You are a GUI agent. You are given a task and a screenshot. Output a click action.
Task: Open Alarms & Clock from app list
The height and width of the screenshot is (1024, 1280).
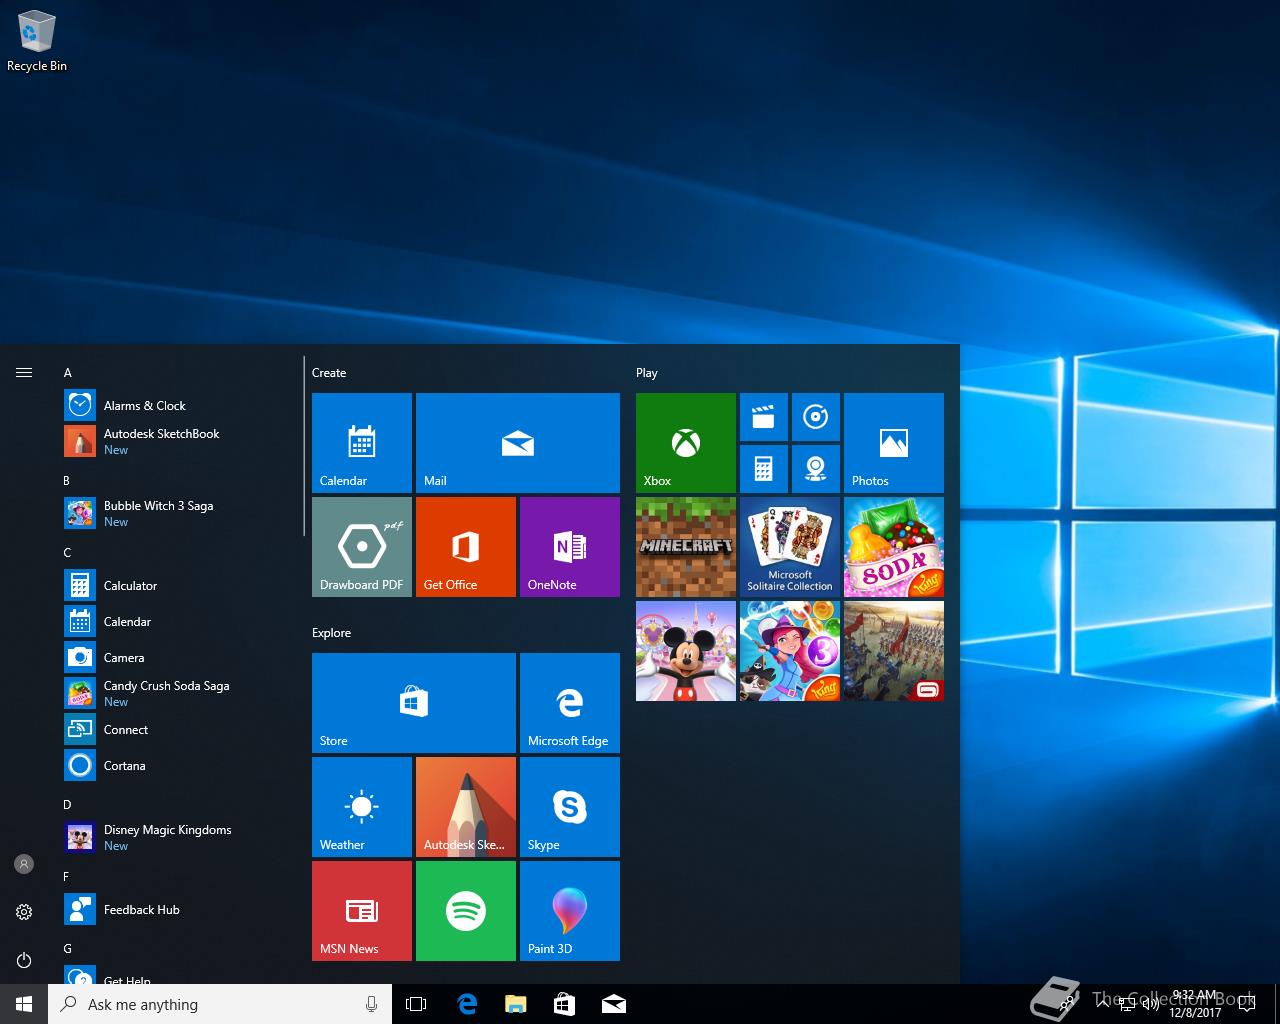coord(180,405)
